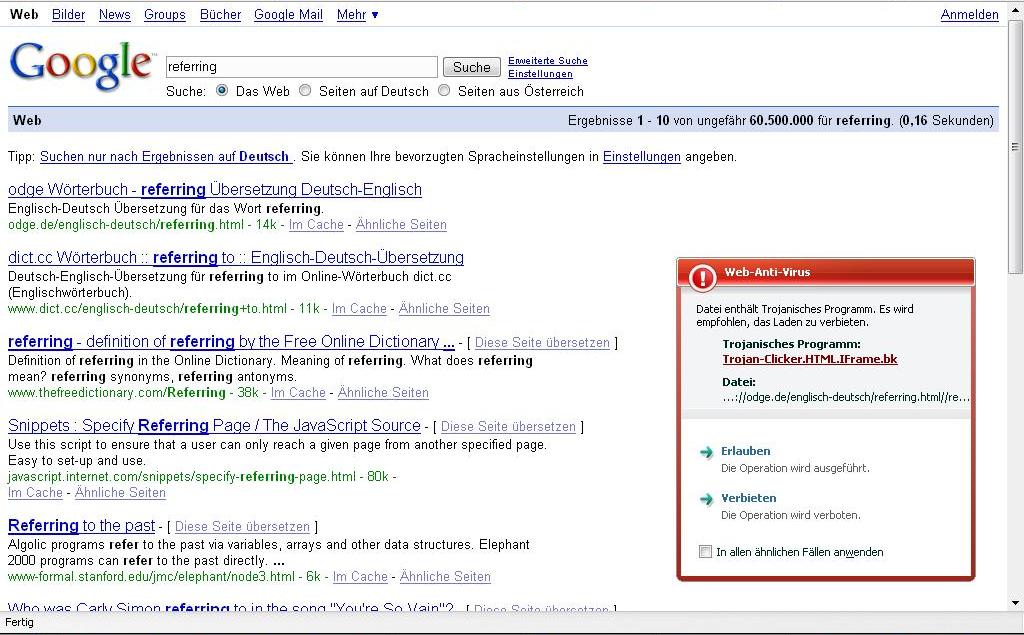Select the 'Seiten auf Deutsch' radio button
The height and width of the screenshot is (635, 1024).
coord(305,91)
